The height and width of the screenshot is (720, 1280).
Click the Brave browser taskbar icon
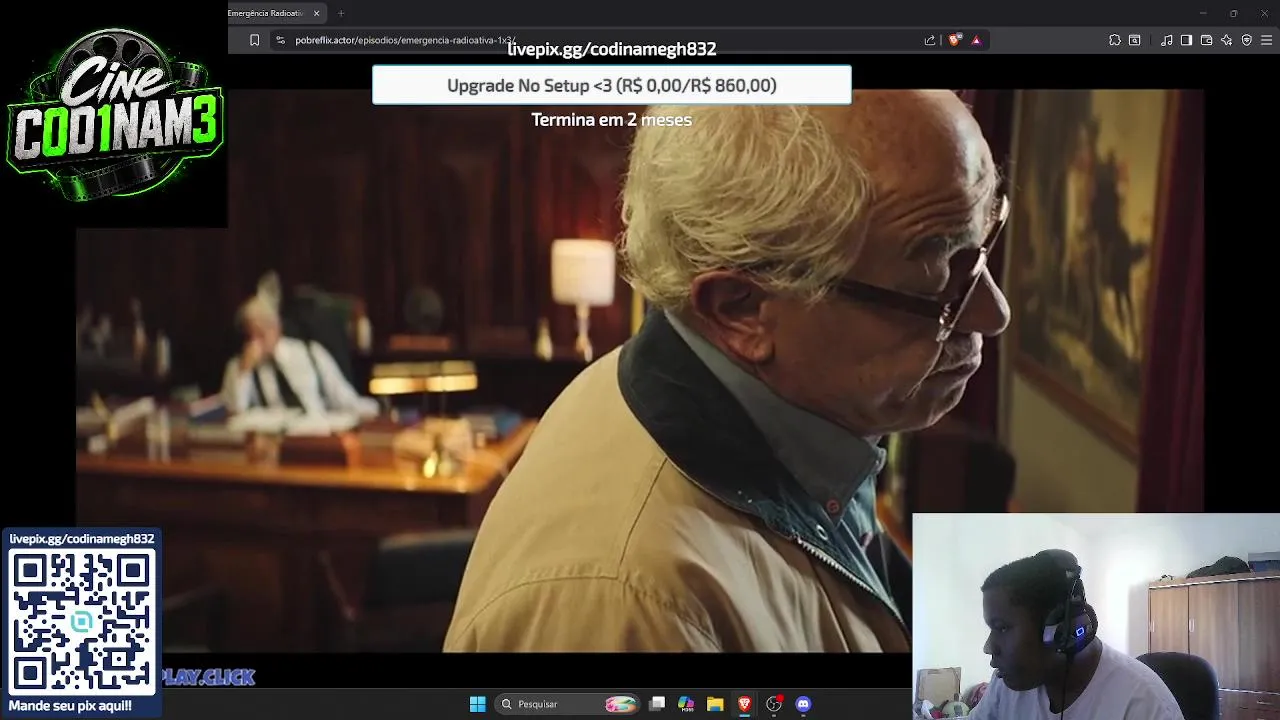tap(744, 704)
